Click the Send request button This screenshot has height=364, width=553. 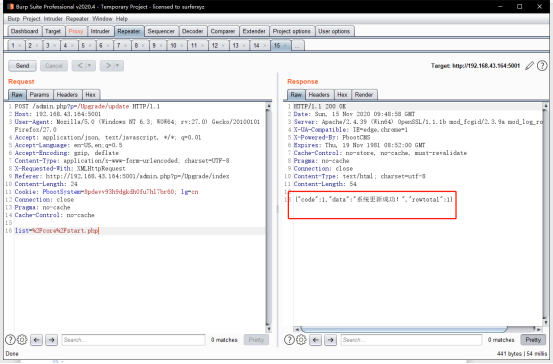coord(22,66)
